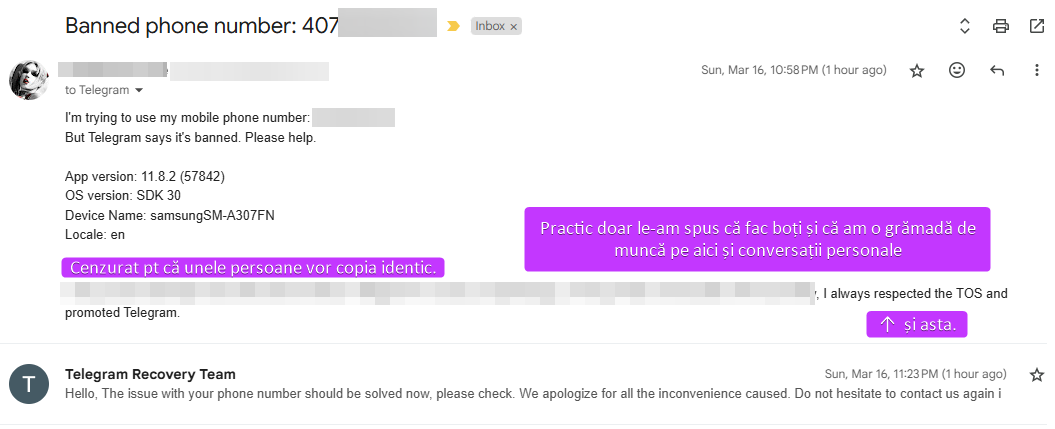Click the Telegram Recovery Team sender name
Image resolution: width=1055 pixels, height=429 pixels.
coord(150,374)
